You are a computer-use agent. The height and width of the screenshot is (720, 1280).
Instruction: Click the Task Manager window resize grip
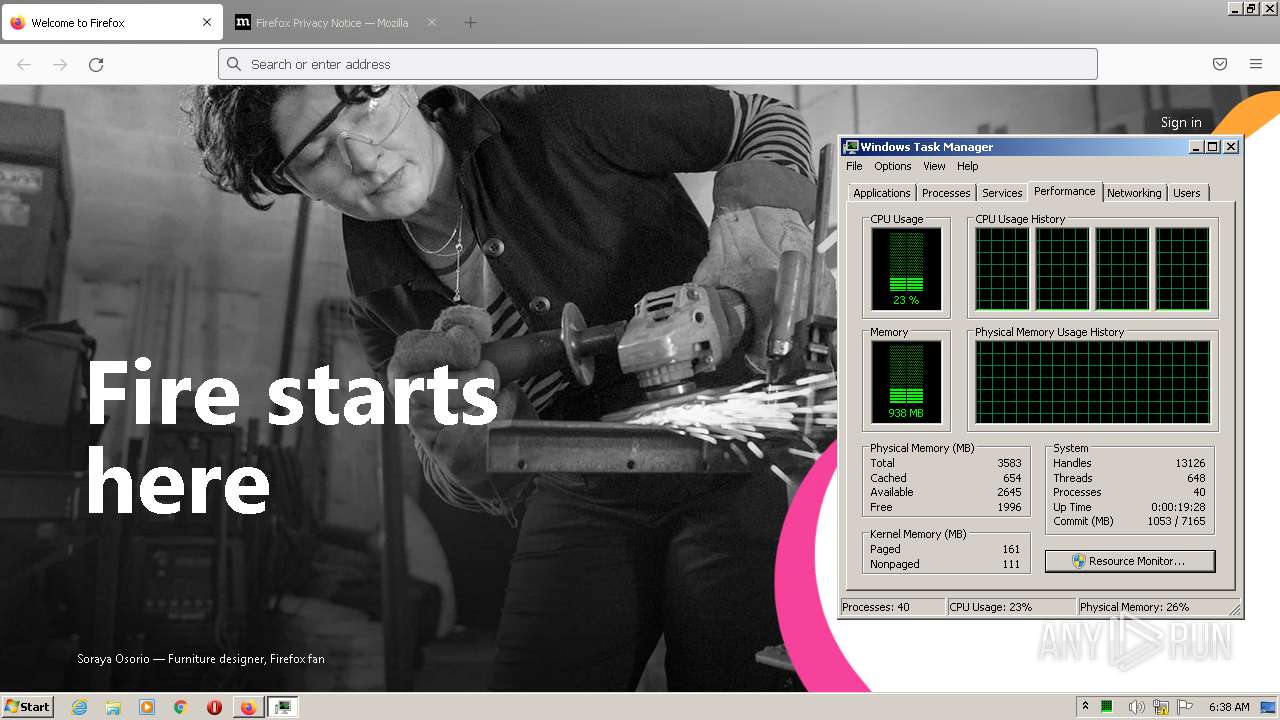click(x=1235, y=608)
